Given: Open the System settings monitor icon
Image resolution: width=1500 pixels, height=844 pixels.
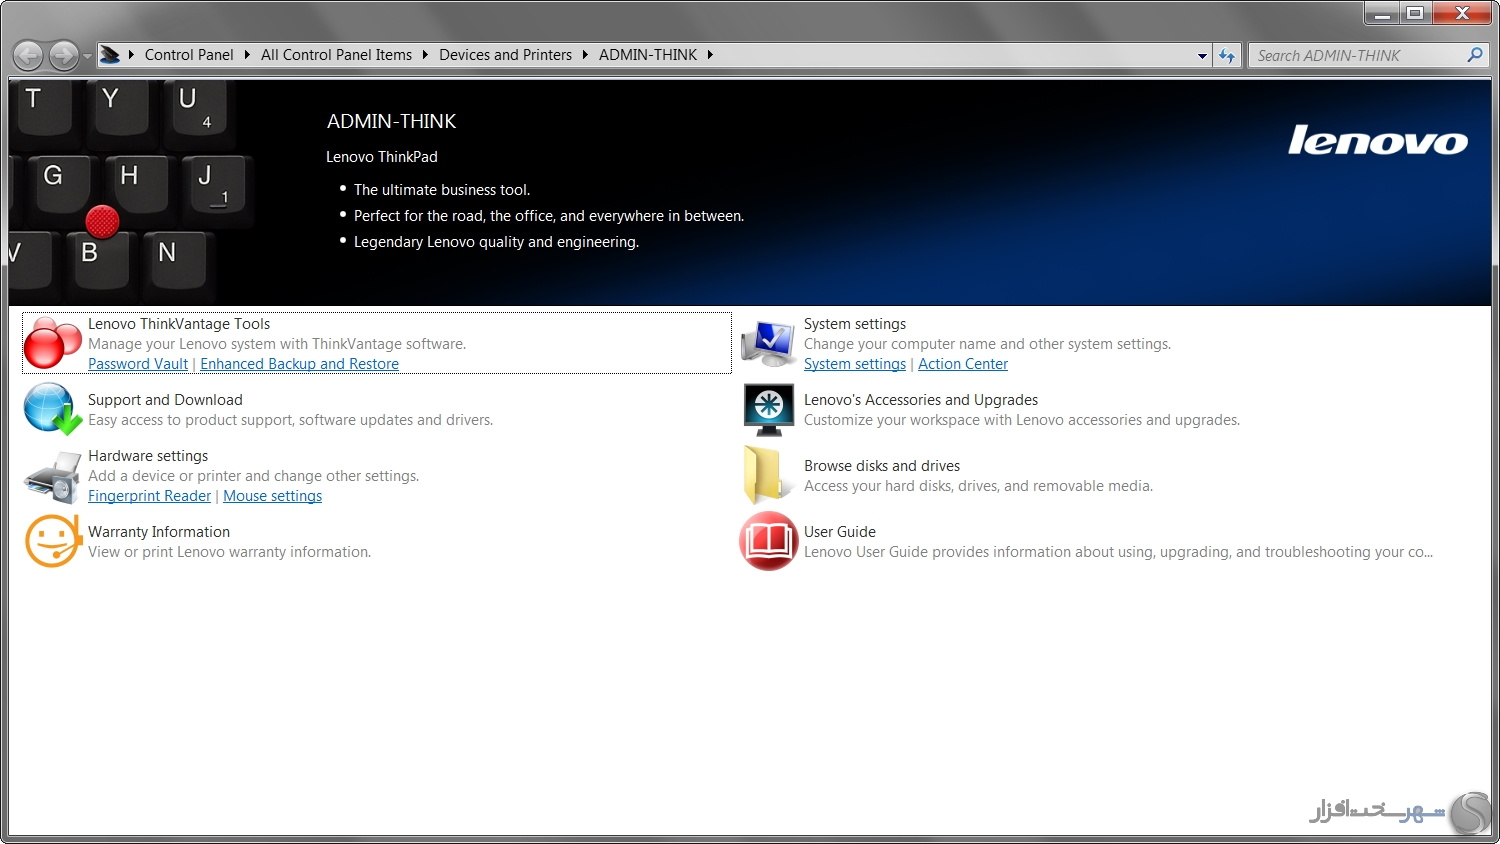Looking at the screenshot, I should coord(768,344).
